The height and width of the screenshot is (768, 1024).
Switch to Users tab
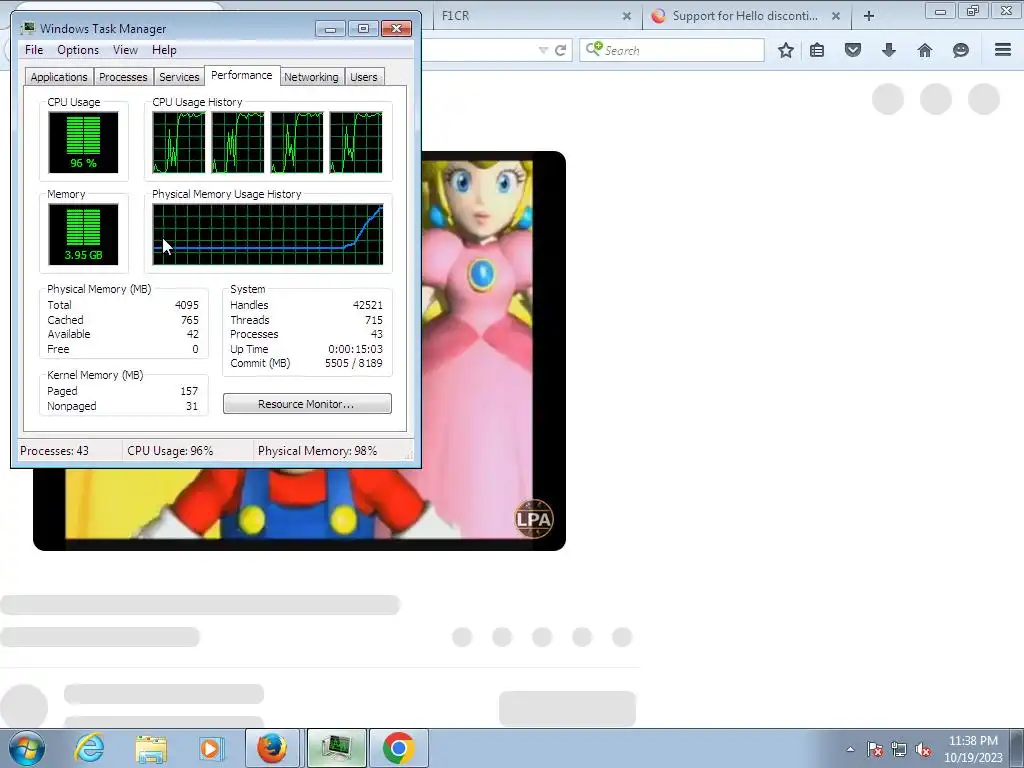[363, 77]
